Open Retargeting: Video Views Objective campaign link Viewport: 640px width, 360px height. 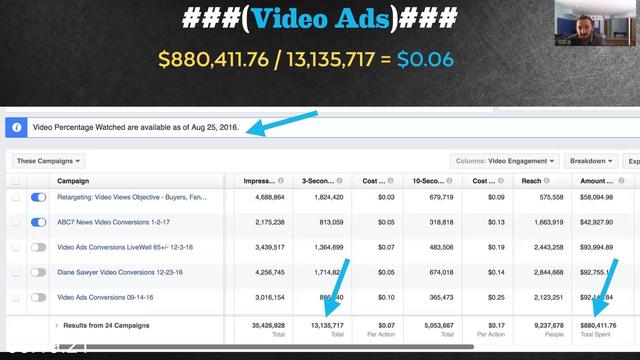coord(132,197)
